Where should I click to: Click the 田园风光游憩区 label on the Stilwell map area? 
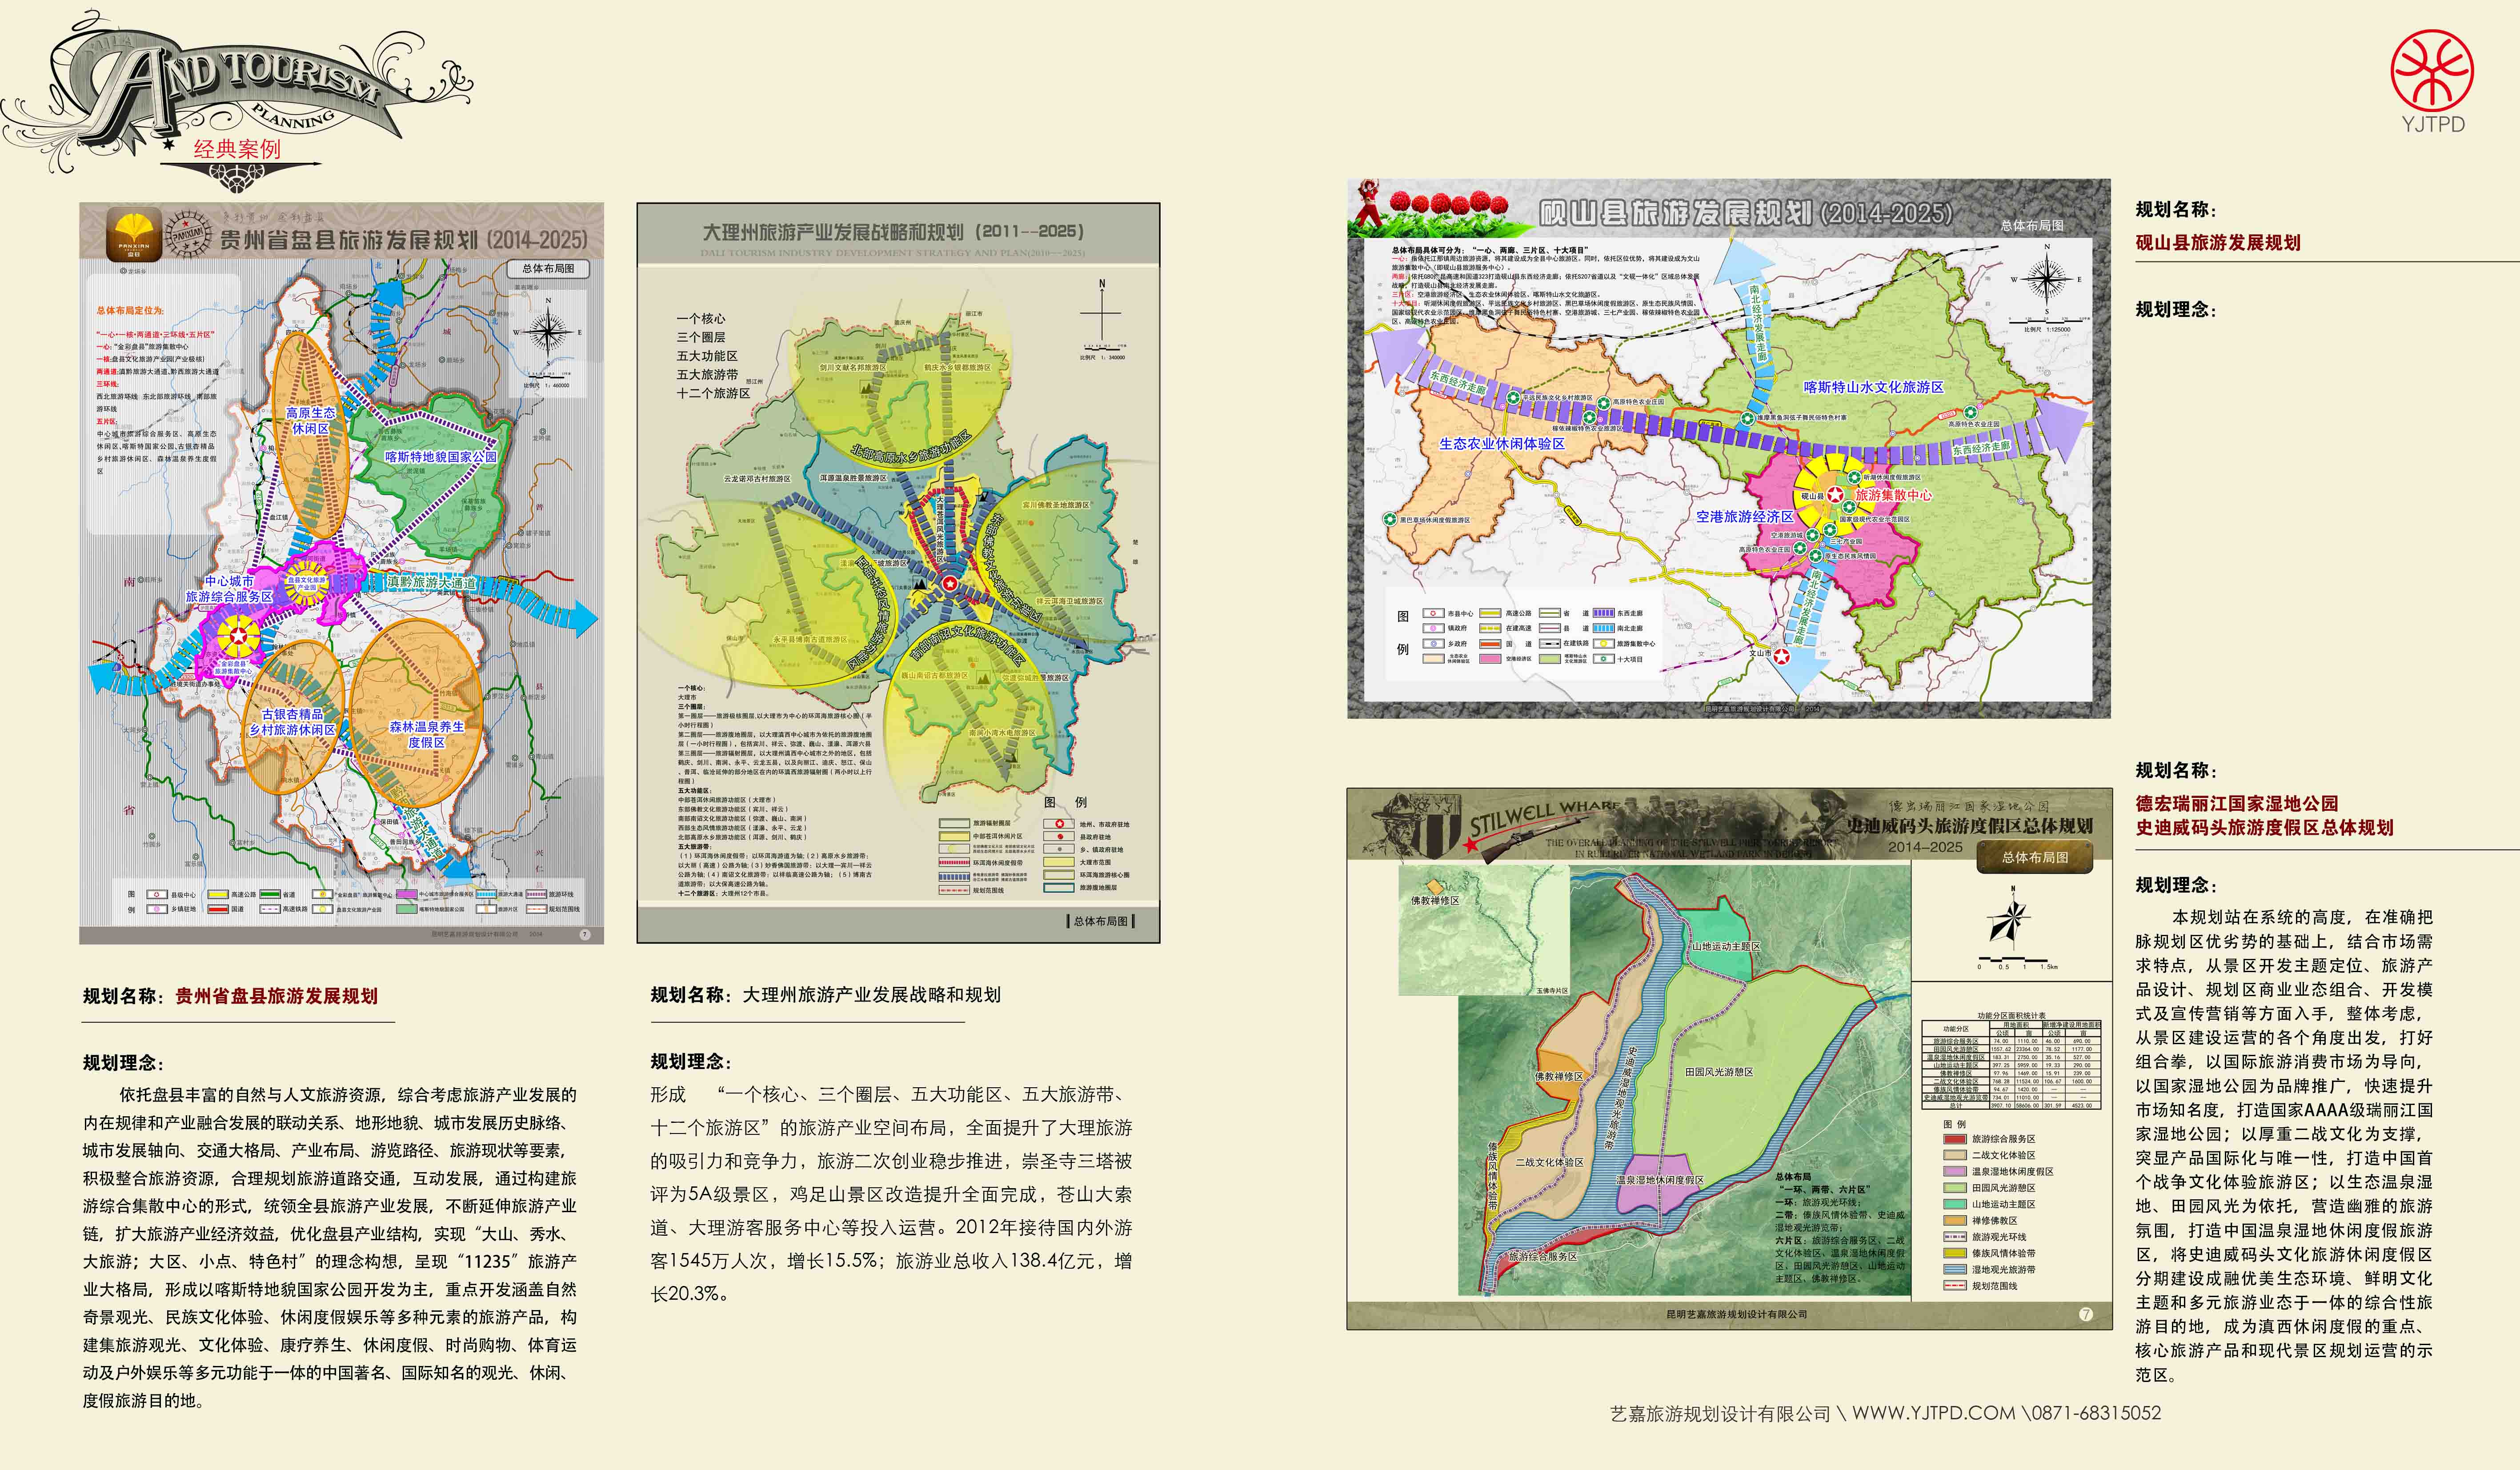[1719, 1072]
